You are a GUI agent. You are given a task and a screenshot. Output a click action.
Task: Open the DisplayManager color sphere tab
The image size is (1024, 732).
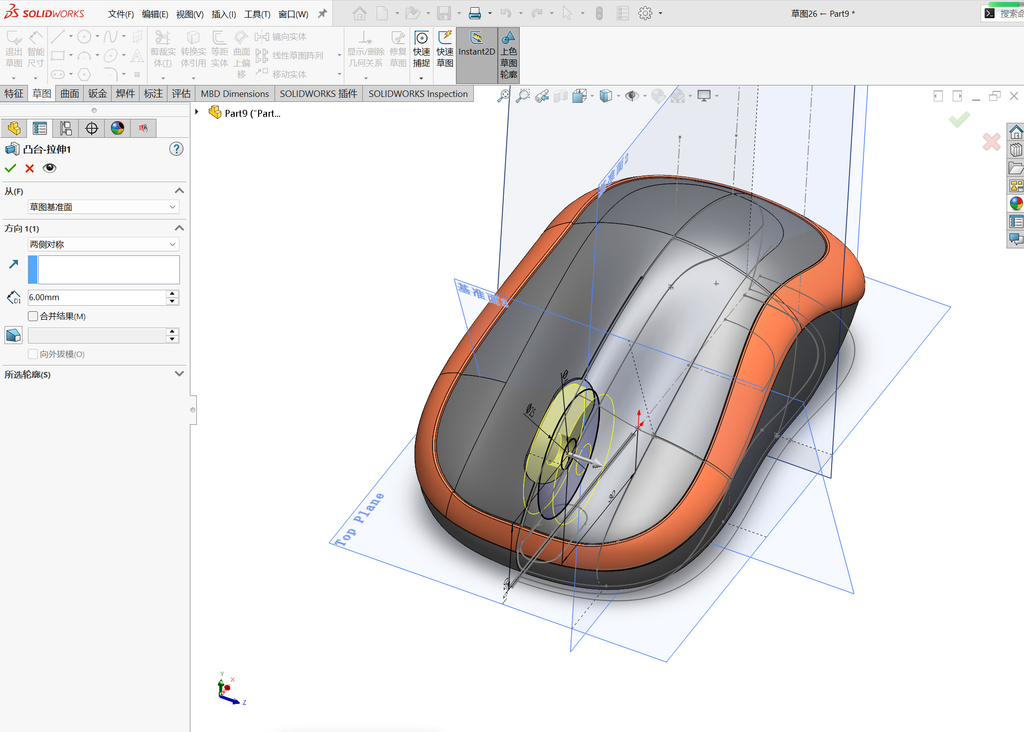118,128
